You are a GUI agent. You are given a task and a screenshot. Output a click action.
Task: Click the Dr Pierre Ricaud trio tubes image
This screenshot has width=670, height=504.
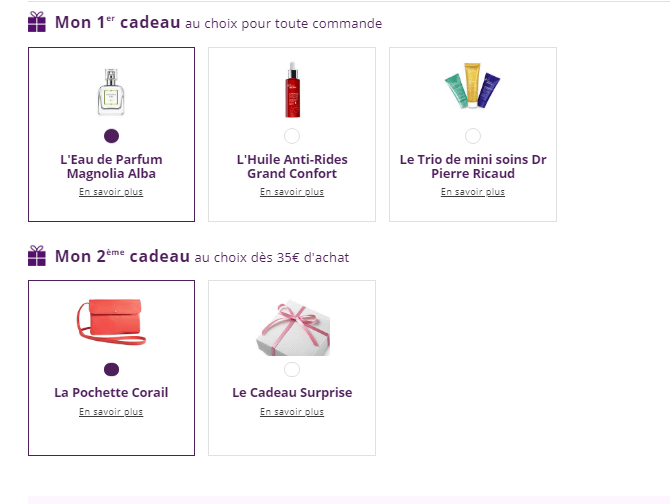point(472,88)
